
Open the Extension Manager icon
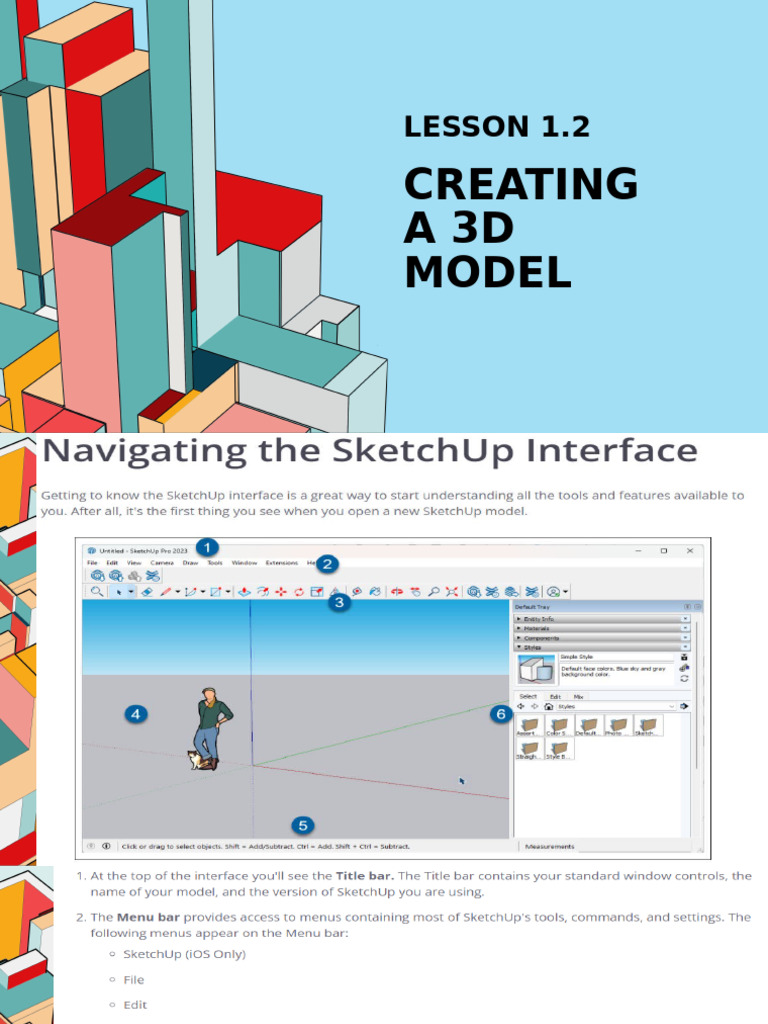pos(533,592)
